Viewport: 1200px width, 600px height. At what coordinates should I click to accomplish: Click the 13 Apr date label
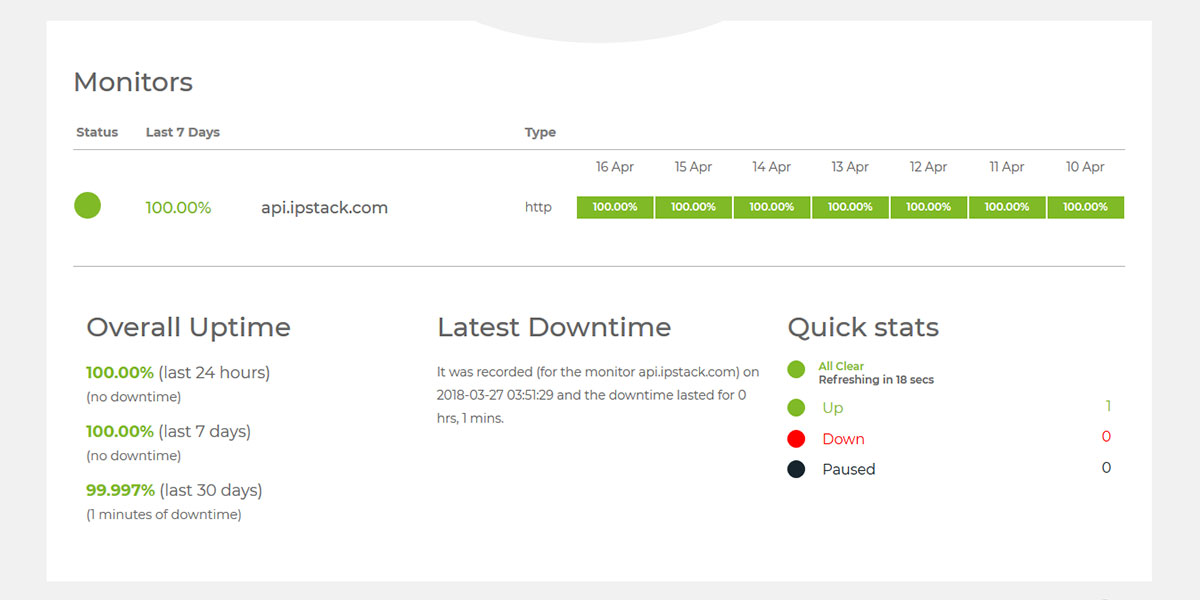point(850,167)
